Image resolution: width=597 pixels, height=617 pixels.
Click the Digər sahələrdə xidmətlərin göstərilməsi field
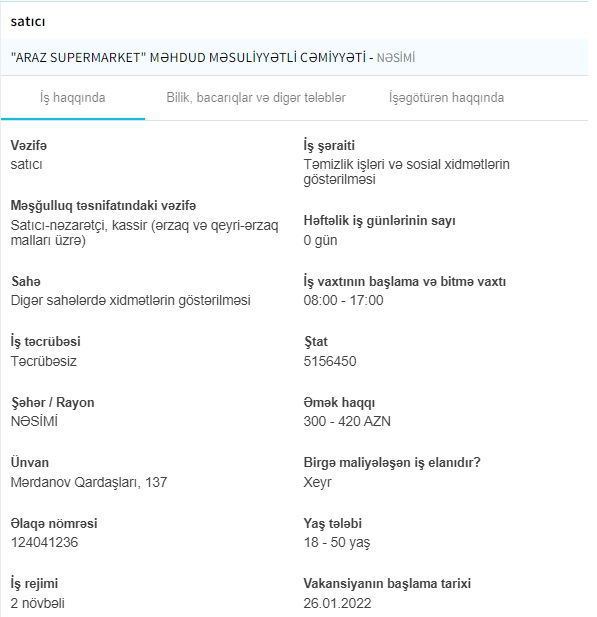[131, 300]
